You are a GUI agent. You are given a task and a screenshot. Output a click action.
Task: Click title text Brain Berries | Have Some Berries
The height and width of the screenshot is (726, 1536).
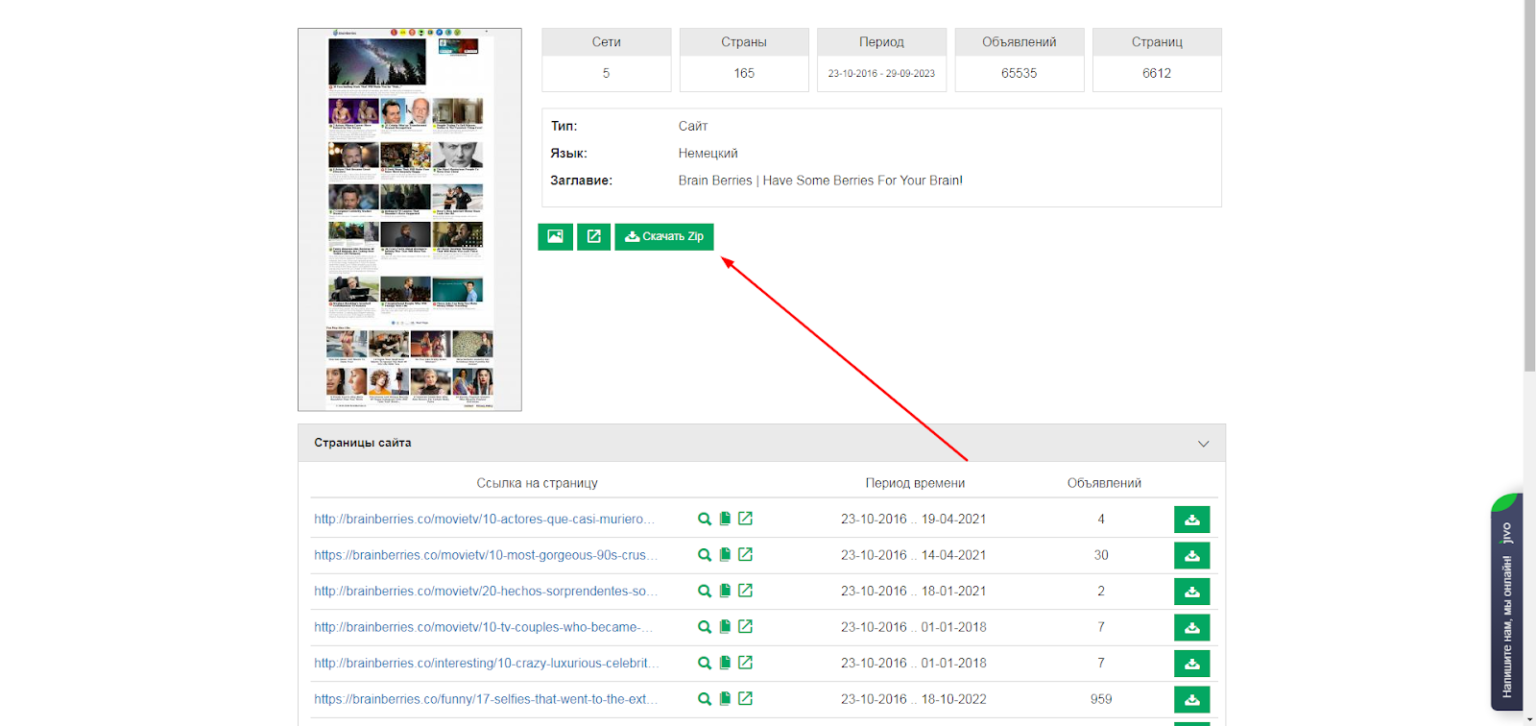820,180
